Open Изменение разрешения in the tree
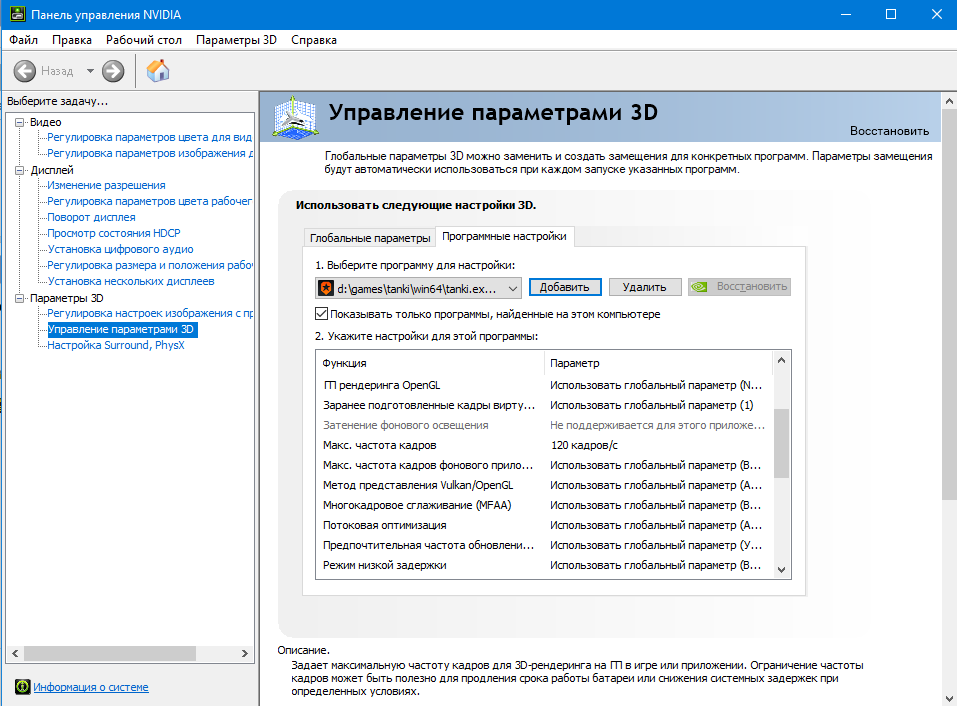The image size is (957, 706). tap(106, 185)
